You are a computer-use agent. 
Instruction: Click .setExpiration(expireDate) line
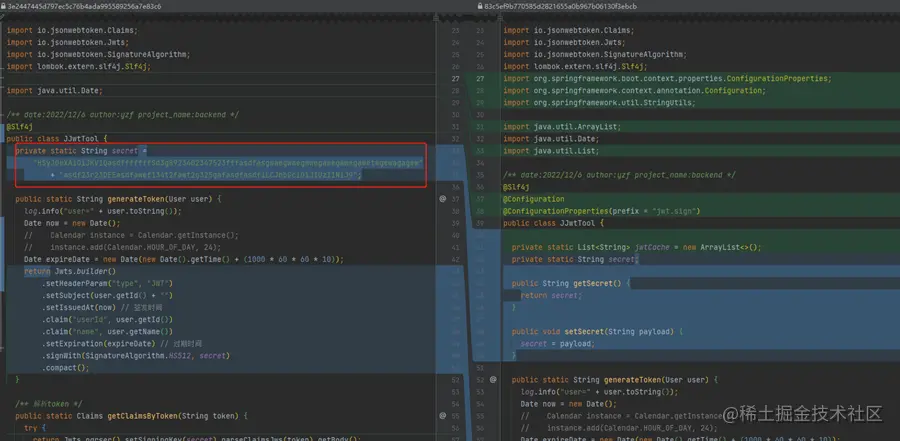(122, 344)
